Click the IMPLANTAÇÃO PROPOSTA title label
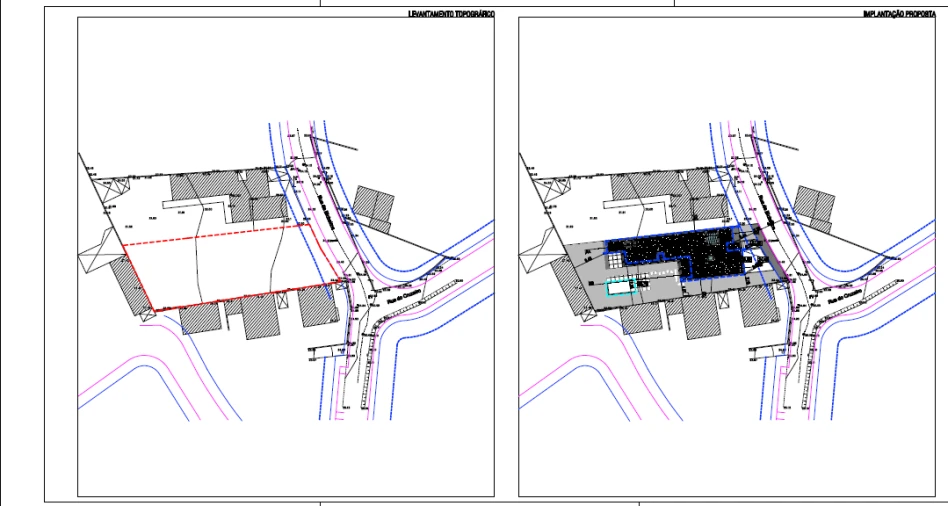 (899, 15)
